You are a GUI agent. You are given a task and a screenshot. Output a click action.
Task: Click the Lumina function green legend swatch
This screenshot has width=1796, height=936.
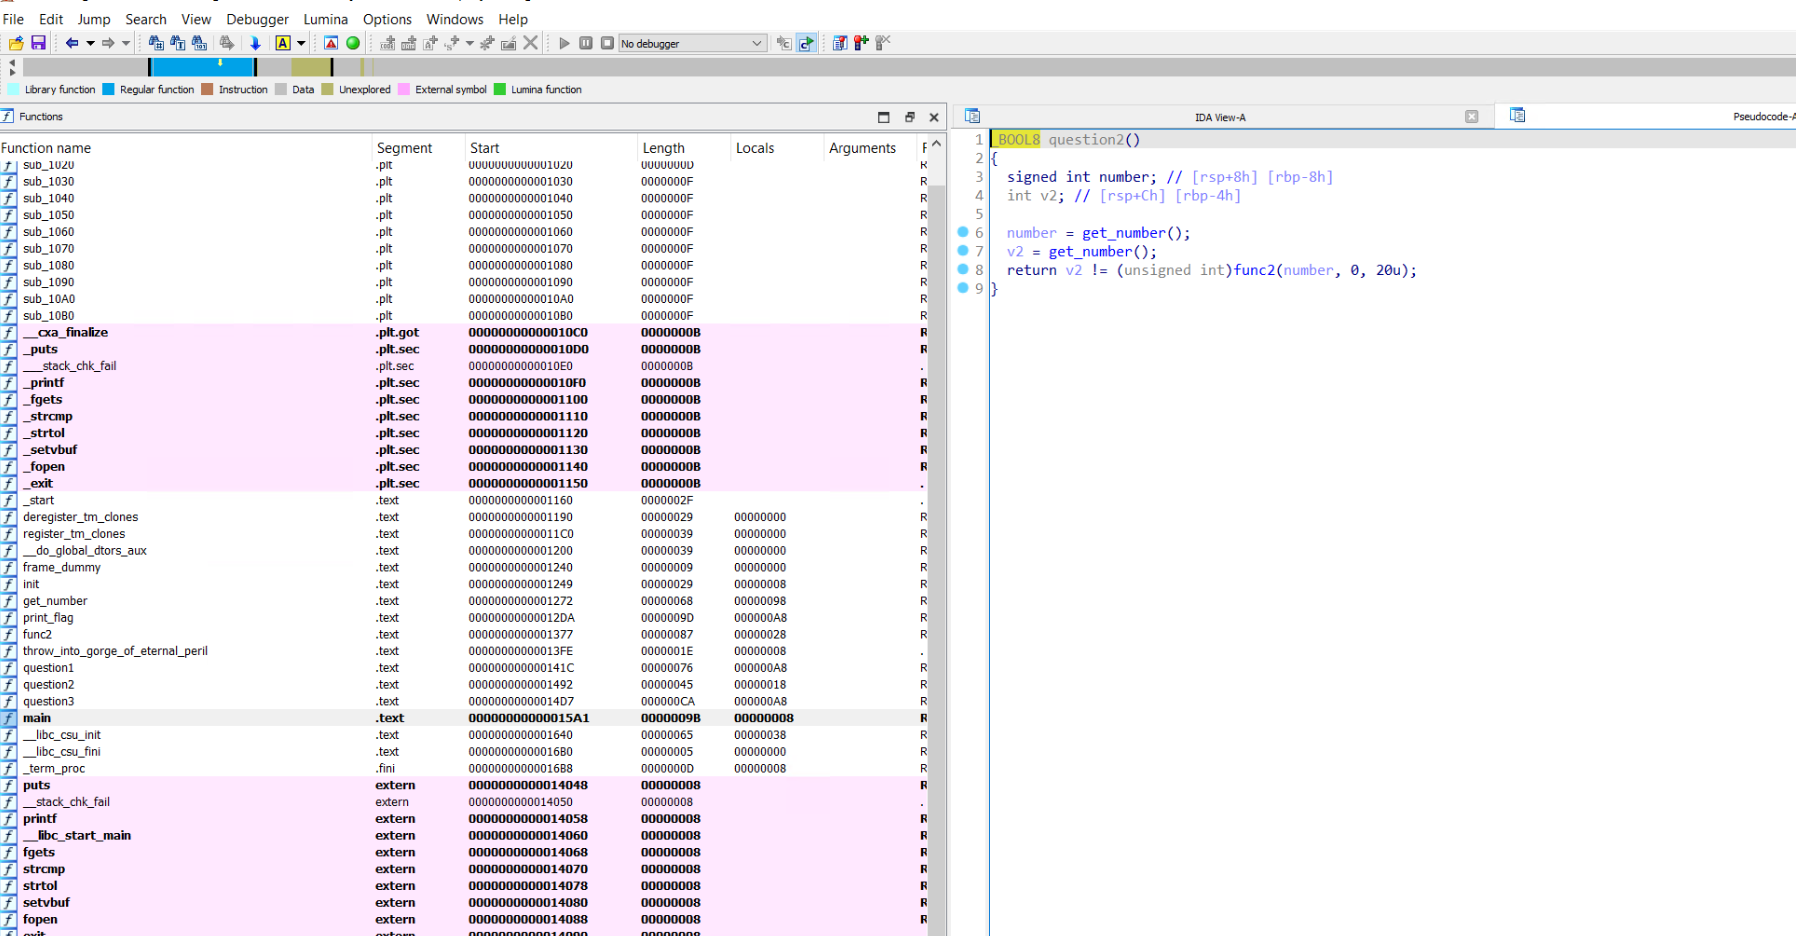click(x=500, y=89)
